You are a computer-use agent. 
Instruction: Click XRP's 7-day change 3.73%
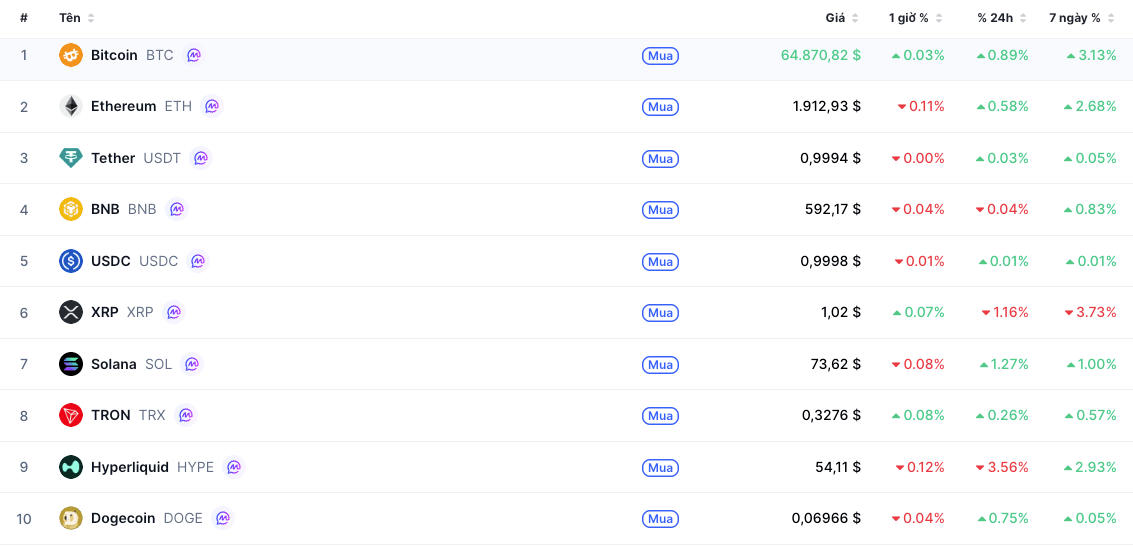1090,312
